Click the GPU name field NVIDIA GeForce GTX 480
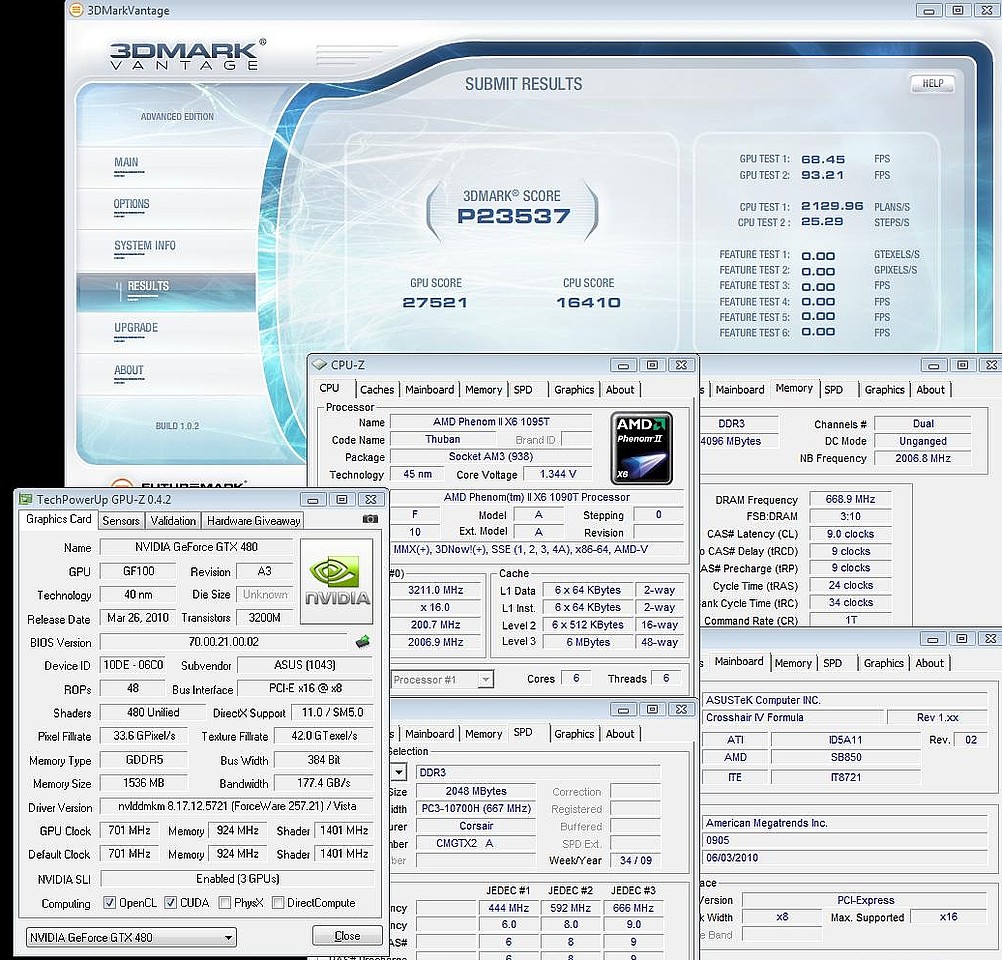The height and width of the screenshot is (960, 1002). click(x=196, y=547)
